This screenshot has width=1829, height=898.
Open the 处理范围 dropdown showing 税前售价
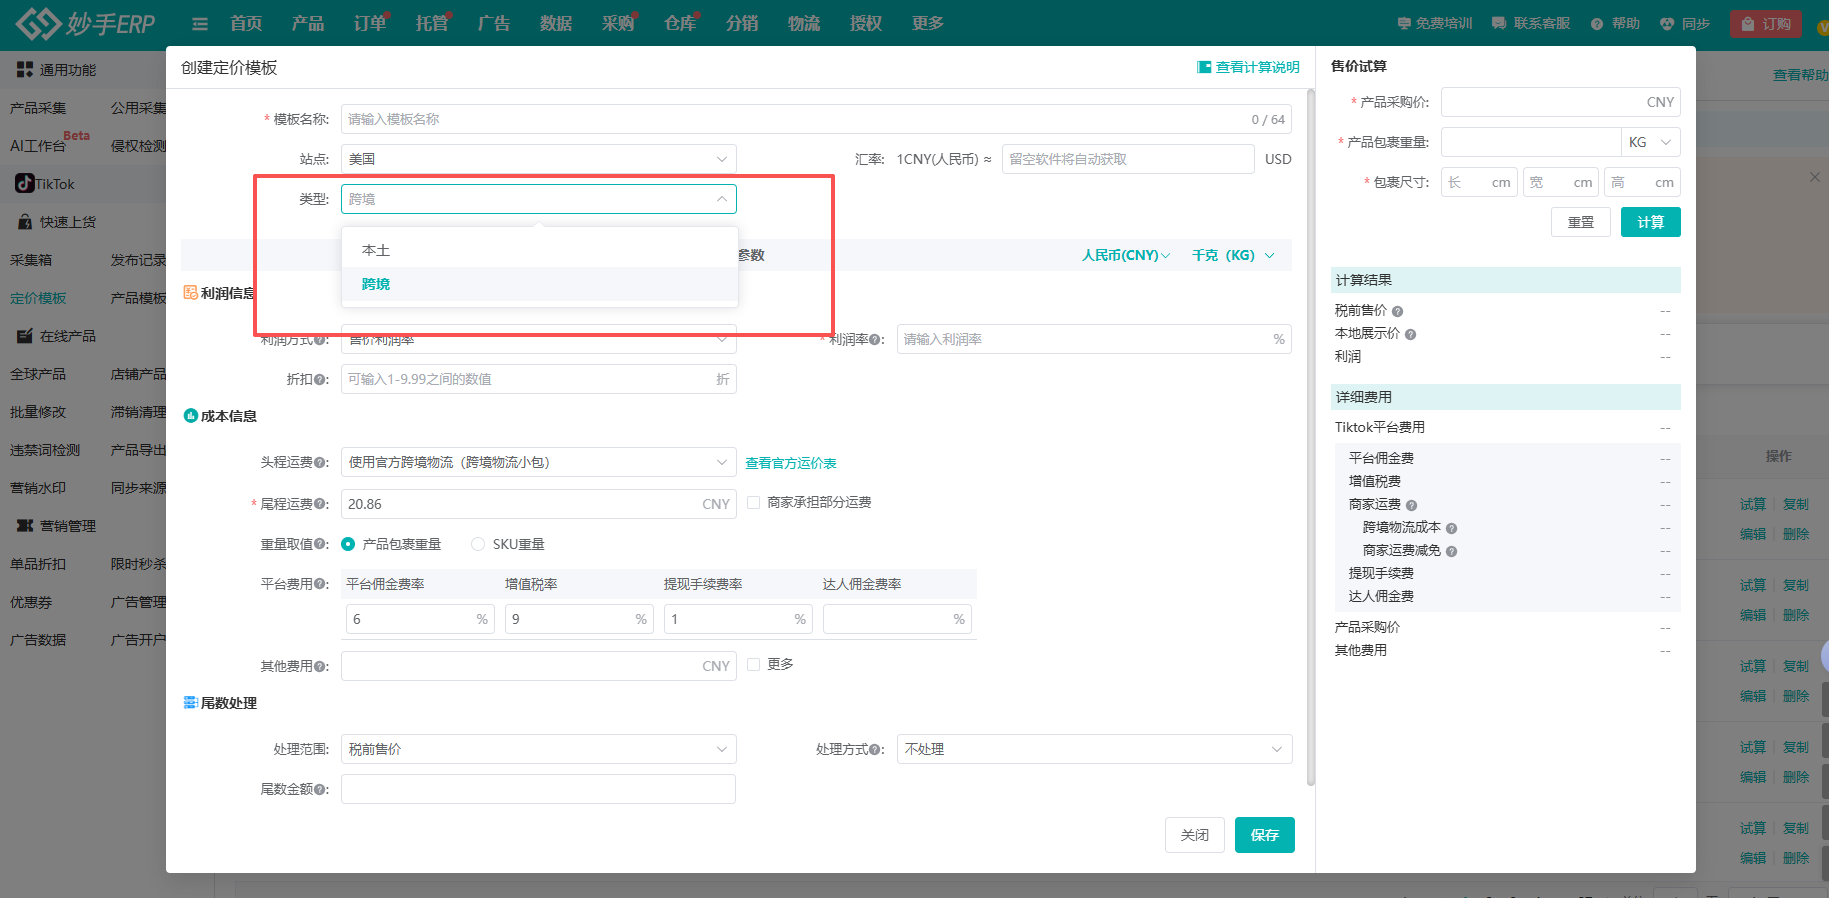tap(538, 749)
